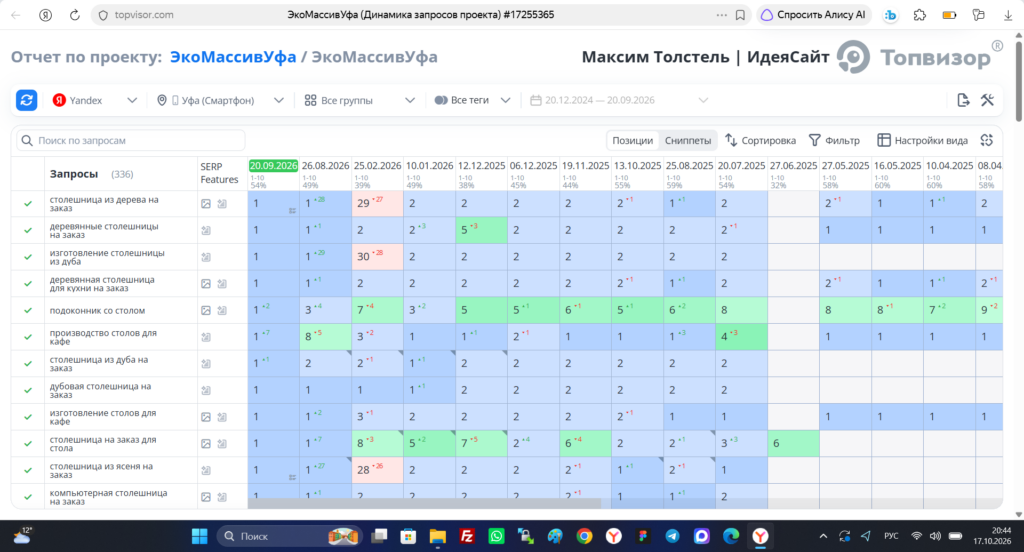Toggle checkmark for подоконник со столом

point(28,310)
